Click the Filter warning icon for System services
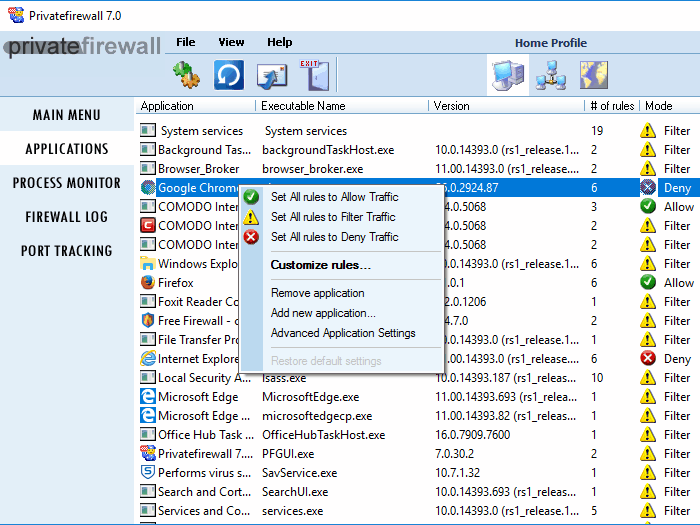The height and width of the screenshot is (525, 700). 648,131
